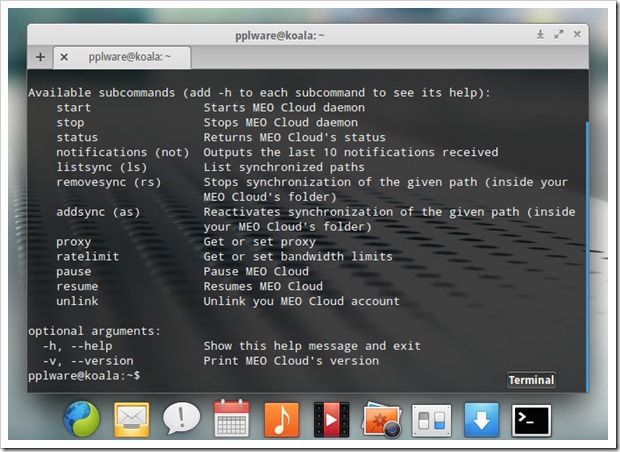
Task: Launch the Mail app in the dock
Action: point(132,419)
